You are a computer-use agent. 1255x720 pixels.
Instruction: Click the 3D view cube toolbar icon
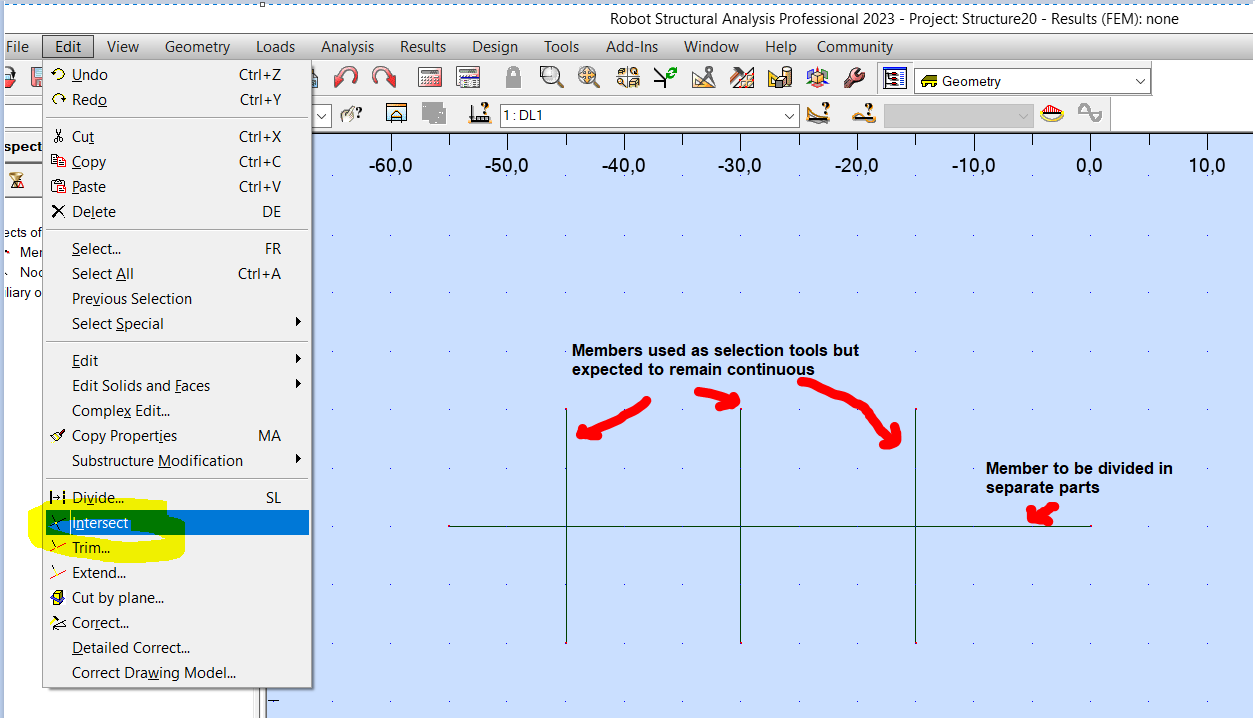pyautogui.click(x=818, y=76)
